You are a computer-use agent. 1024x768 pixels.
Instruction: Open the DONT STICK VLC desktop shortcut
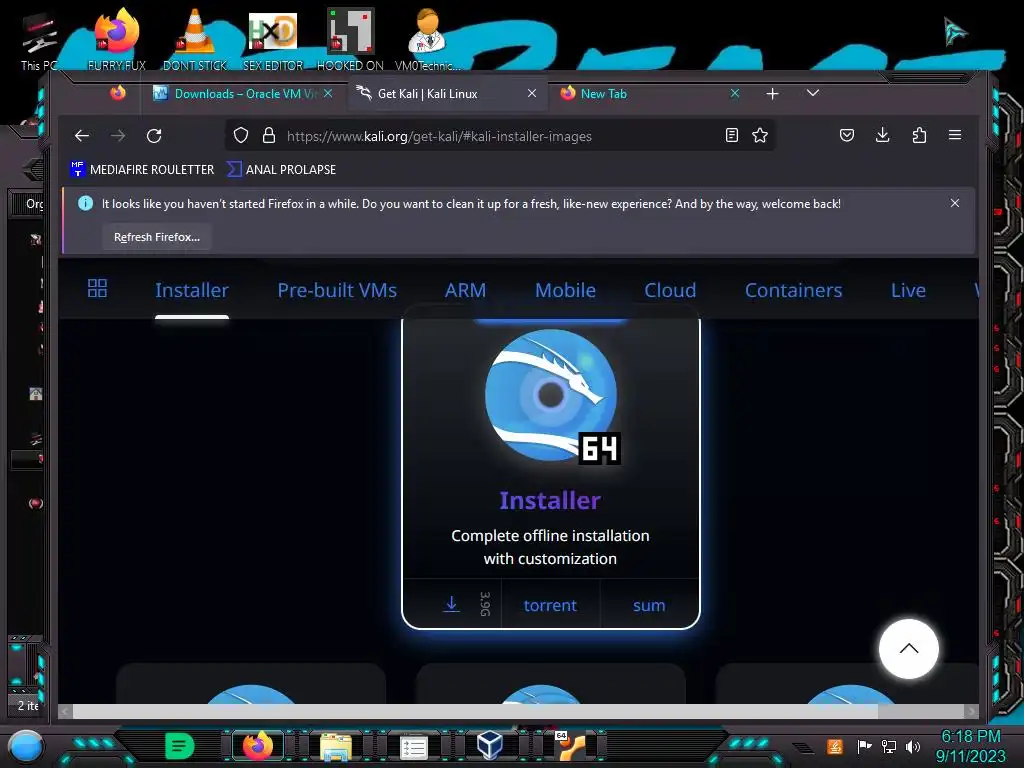point(195,40)
